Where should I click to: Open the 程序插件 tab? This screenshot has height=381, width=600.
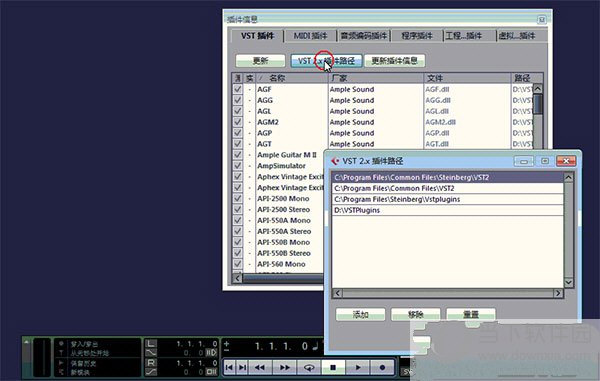pos(417,36)
